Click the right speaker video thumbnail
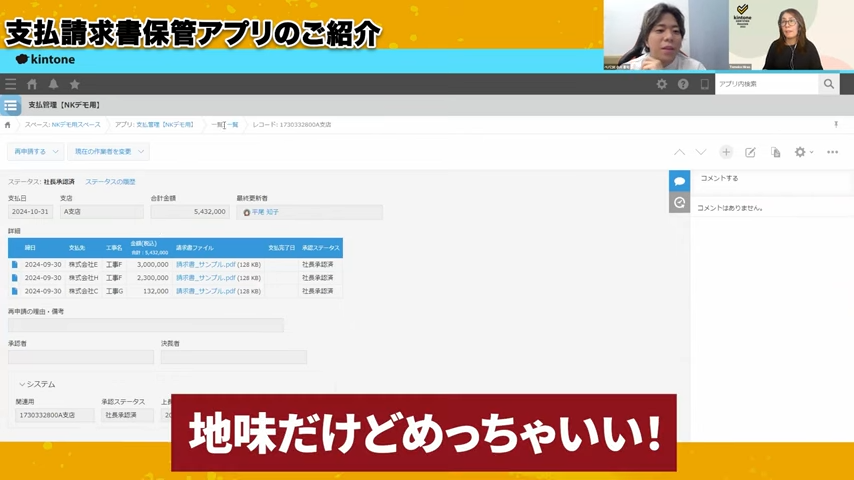Viewport: 854px width, 480px height. (791, 35)
